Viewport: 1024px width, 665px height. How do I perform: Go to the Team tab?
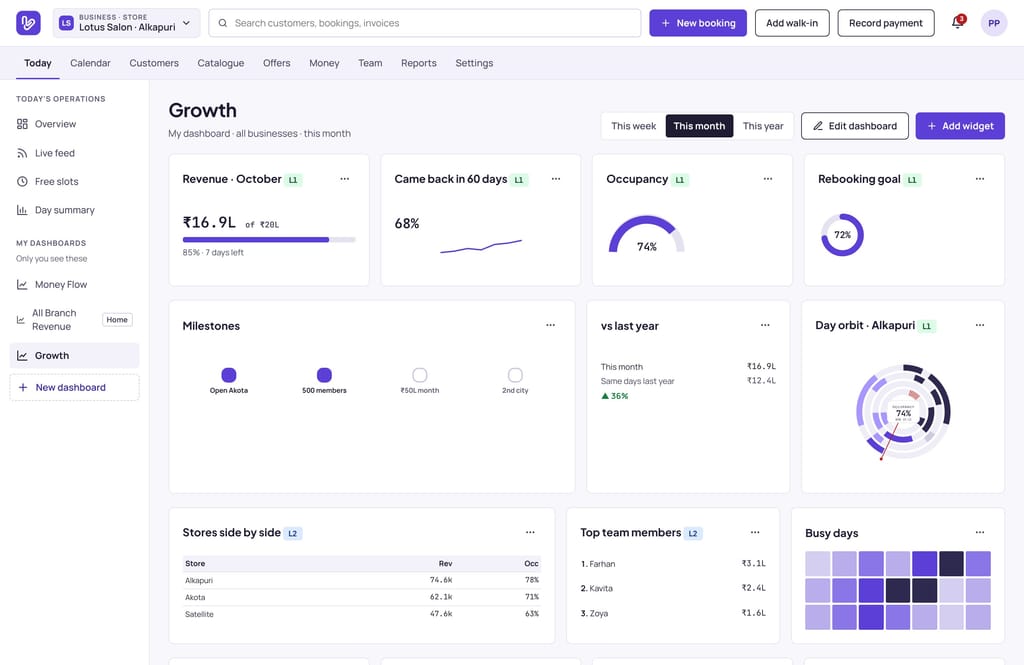point(370,63)
